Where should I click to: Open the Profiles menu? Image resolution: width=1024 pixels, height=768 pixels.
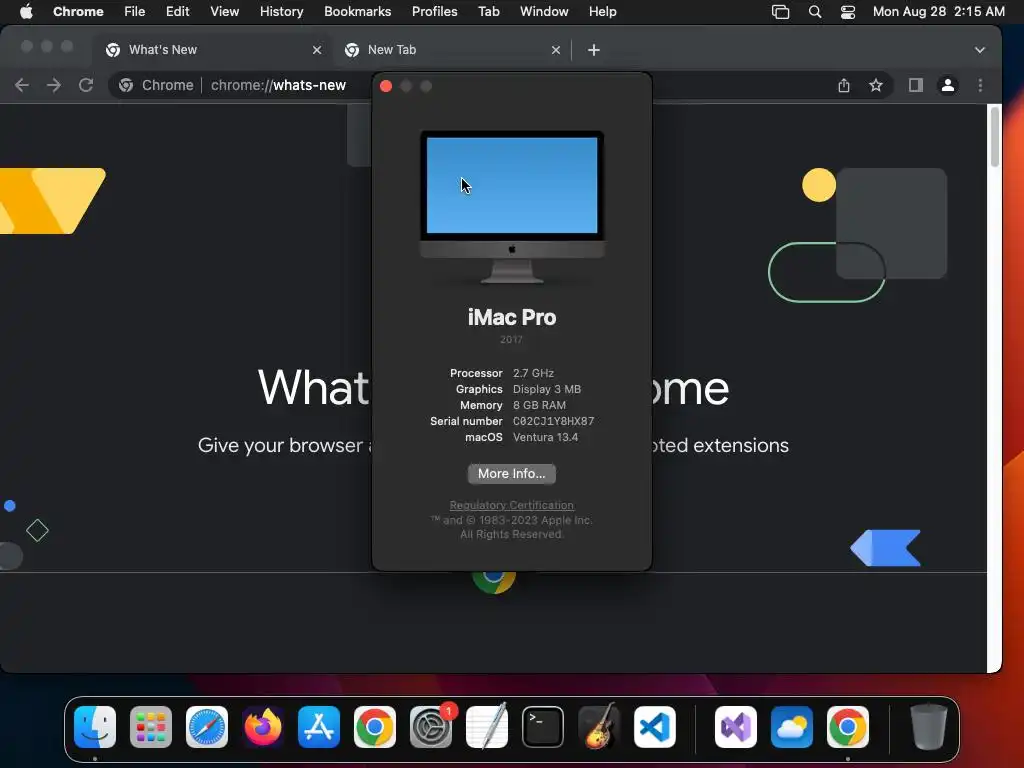pos(434,11)
